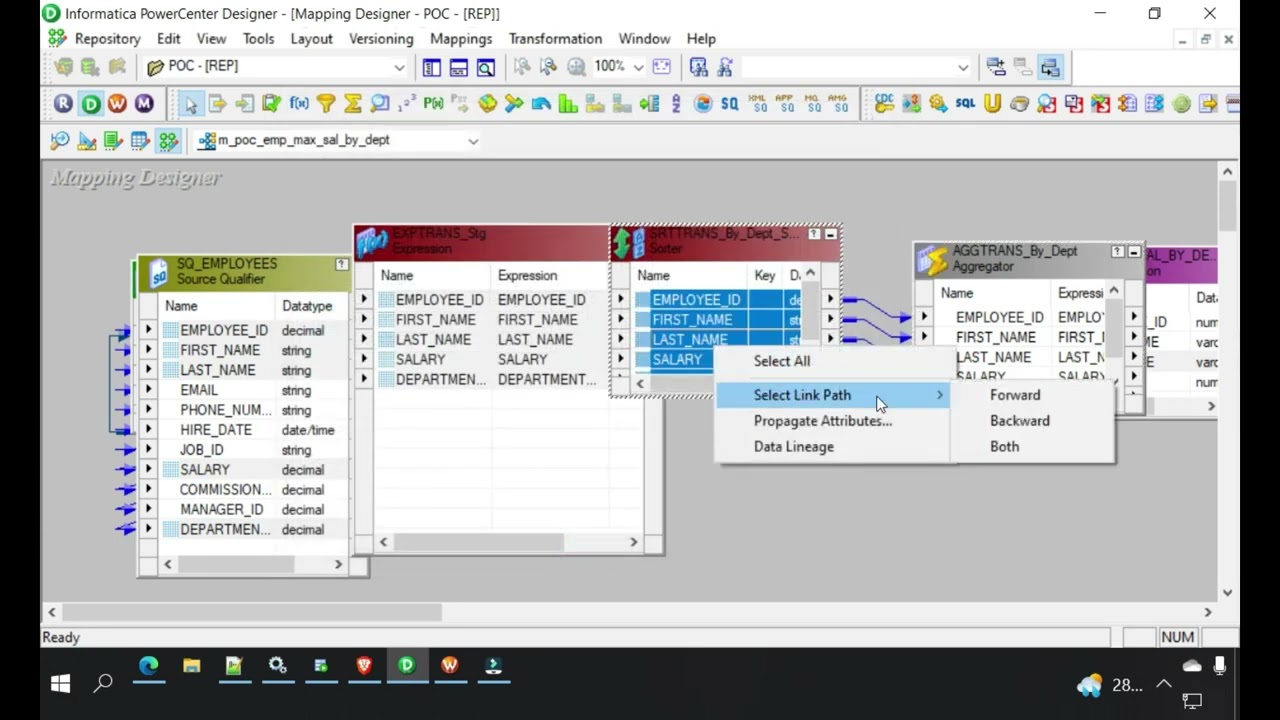Iconize the SRTTRANS sorter transformation

(830, 234)
